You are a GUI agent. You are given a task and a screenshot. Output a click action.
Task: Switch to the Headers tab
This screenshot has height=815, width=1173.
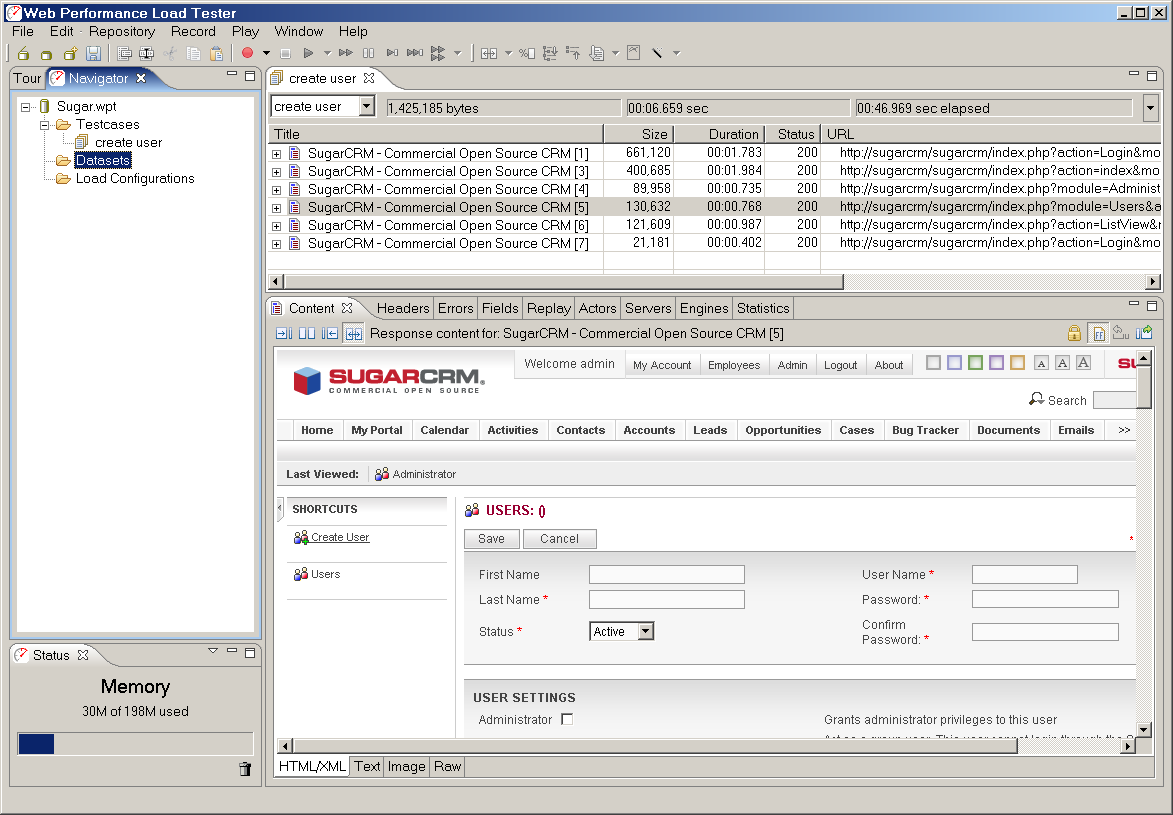(x=402, y=308)
